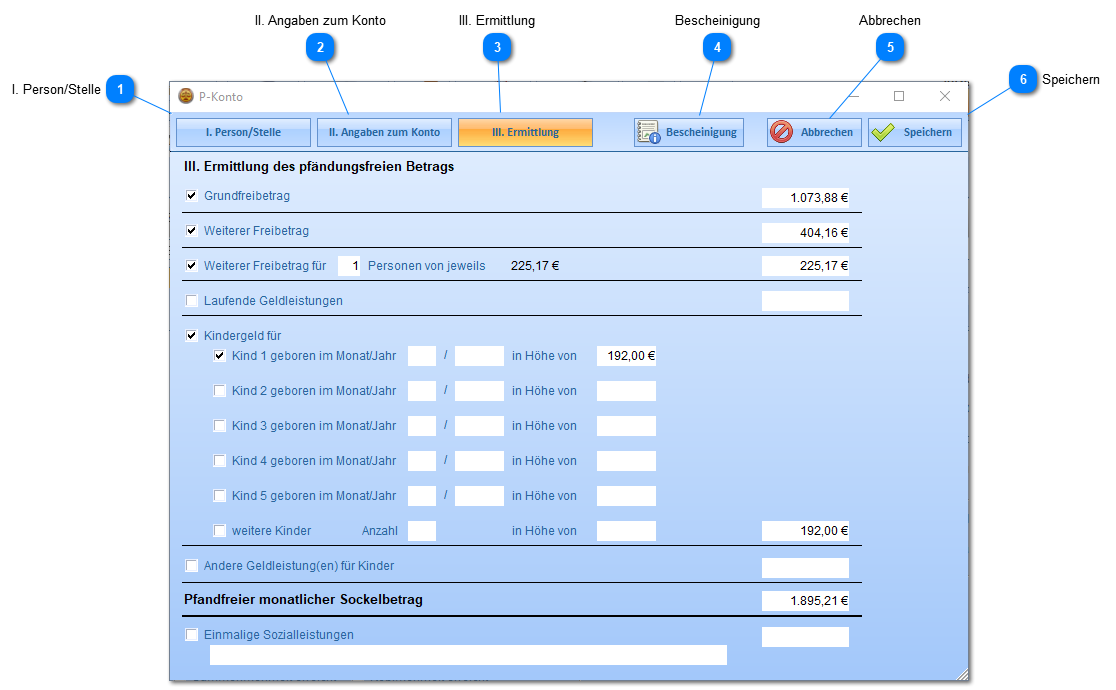
Task: Click the red Abbrechen cancel icon
Action: [x=782, y=132]
